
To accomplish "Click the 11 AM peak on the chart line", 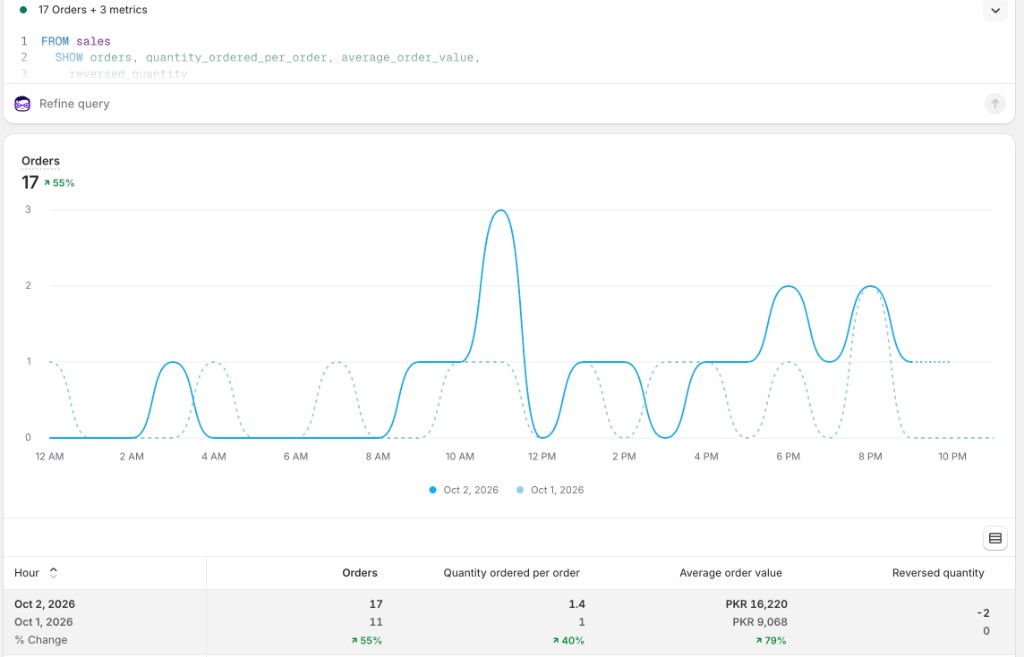I will (x=501, y=210).
